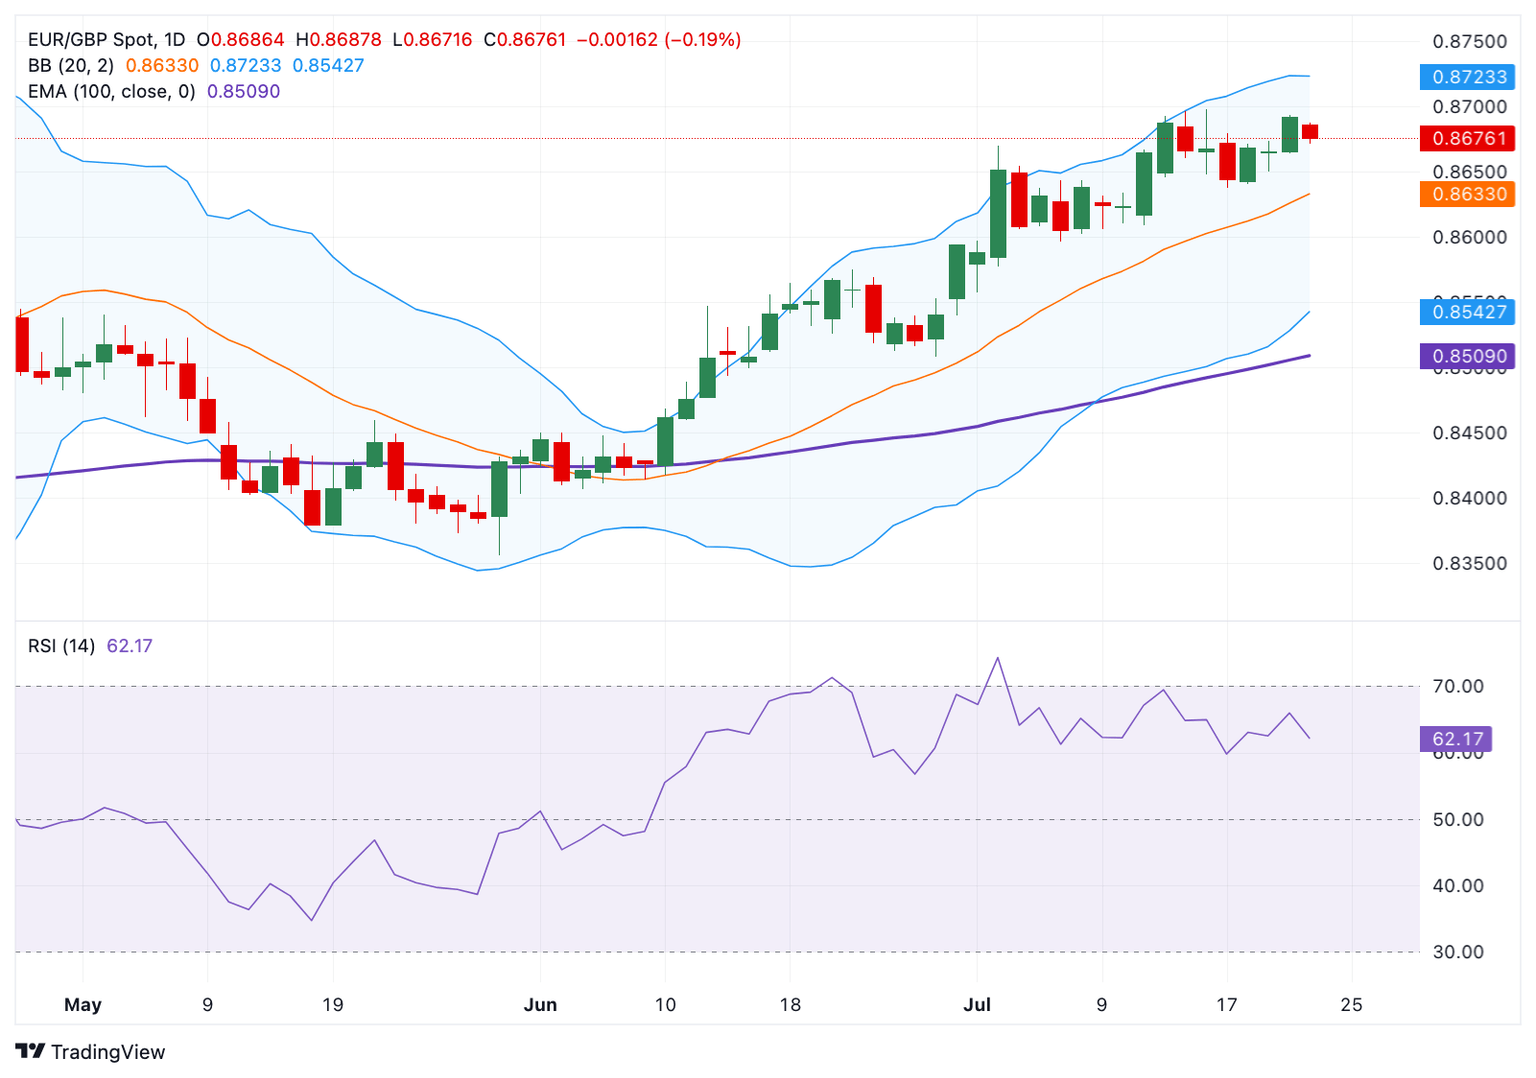
Task: Click the red 0.86761 current price tag
Action: pos(1467,138)
